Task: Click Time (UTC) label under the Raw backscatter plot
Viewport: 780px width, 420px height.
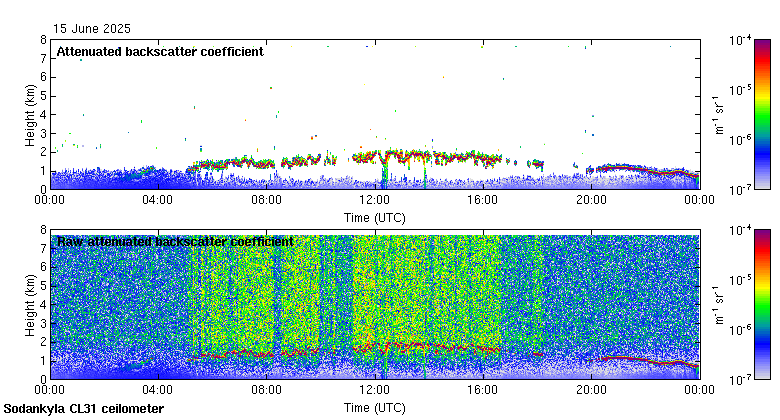Action: click(x=375, y=408)
